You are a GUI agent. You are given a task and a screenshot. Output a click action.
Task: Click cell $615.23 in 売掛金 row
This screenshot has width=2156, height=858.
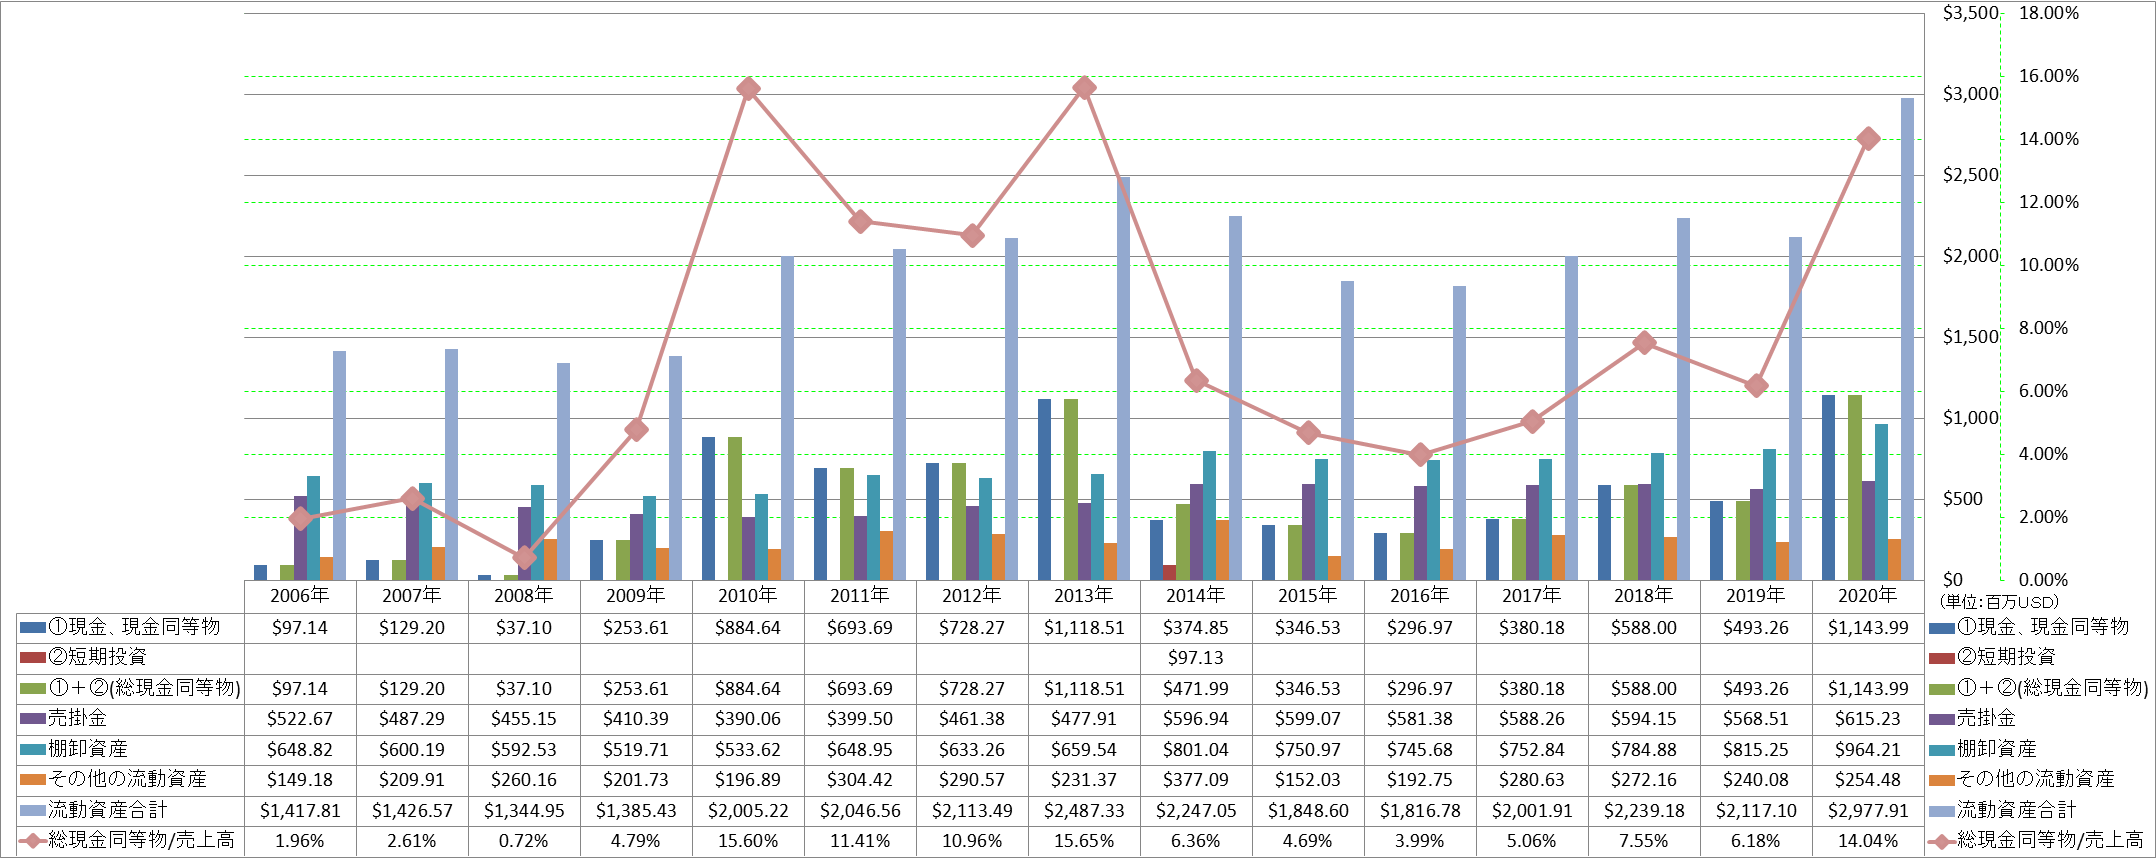coord(1868,719)
